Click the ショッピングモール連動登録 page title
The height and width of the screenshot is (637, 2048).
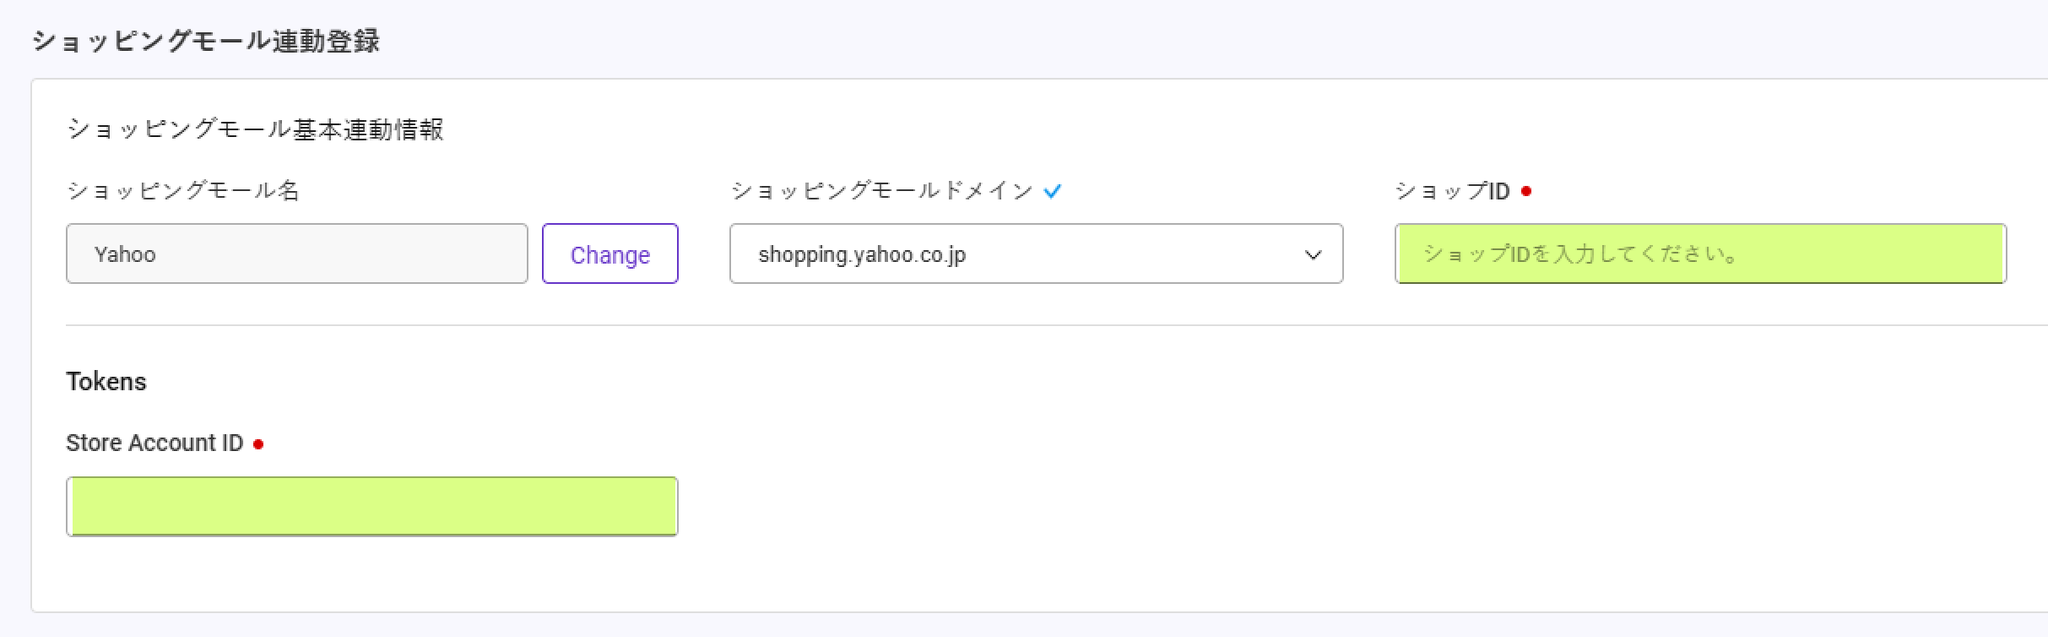(206, 41)
